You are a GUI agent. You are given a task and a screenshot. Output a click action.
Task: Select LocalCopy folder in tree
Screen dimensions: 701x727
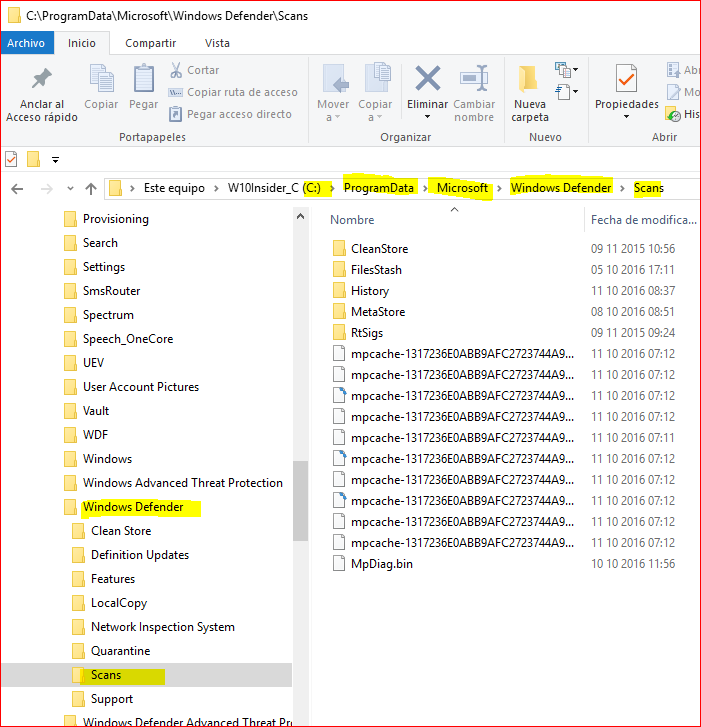(119, 603)
